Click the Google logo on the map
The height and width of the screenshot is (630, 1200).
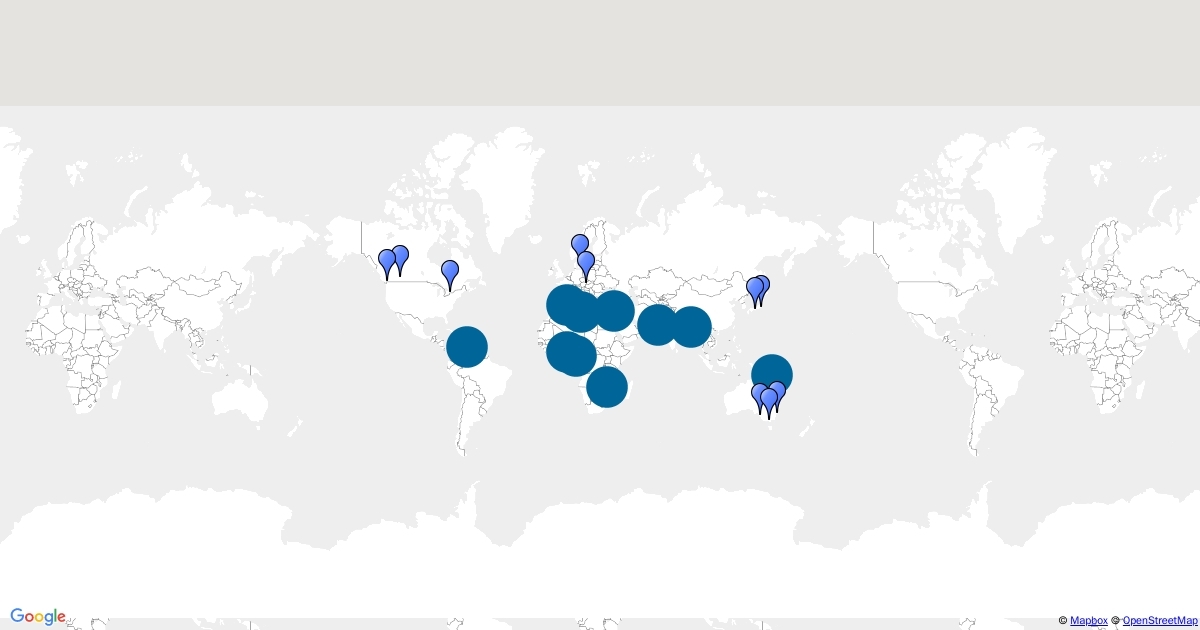pyautogui.click(x=38, y=617)
